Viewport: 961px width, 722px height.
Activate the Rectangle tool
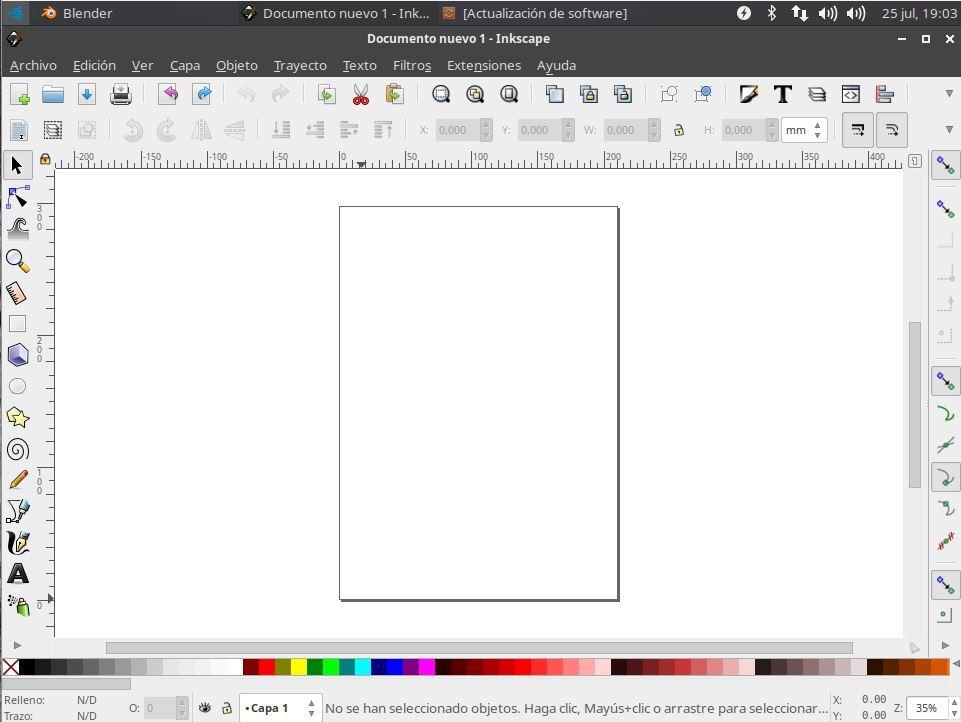click(x=16, y=324)
